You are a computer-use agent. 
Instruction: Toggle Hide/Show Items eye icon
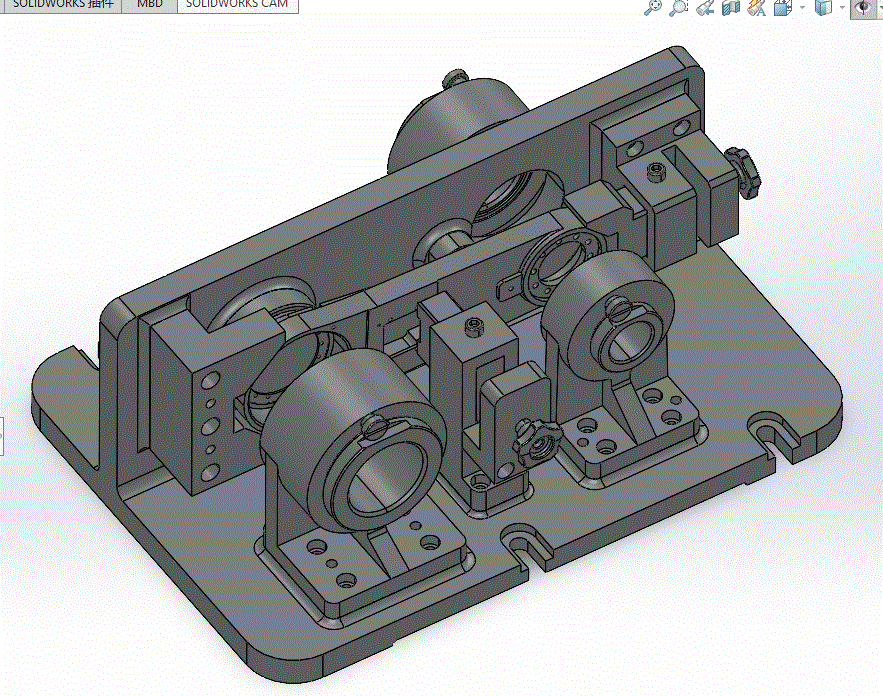tap(863, 7)
